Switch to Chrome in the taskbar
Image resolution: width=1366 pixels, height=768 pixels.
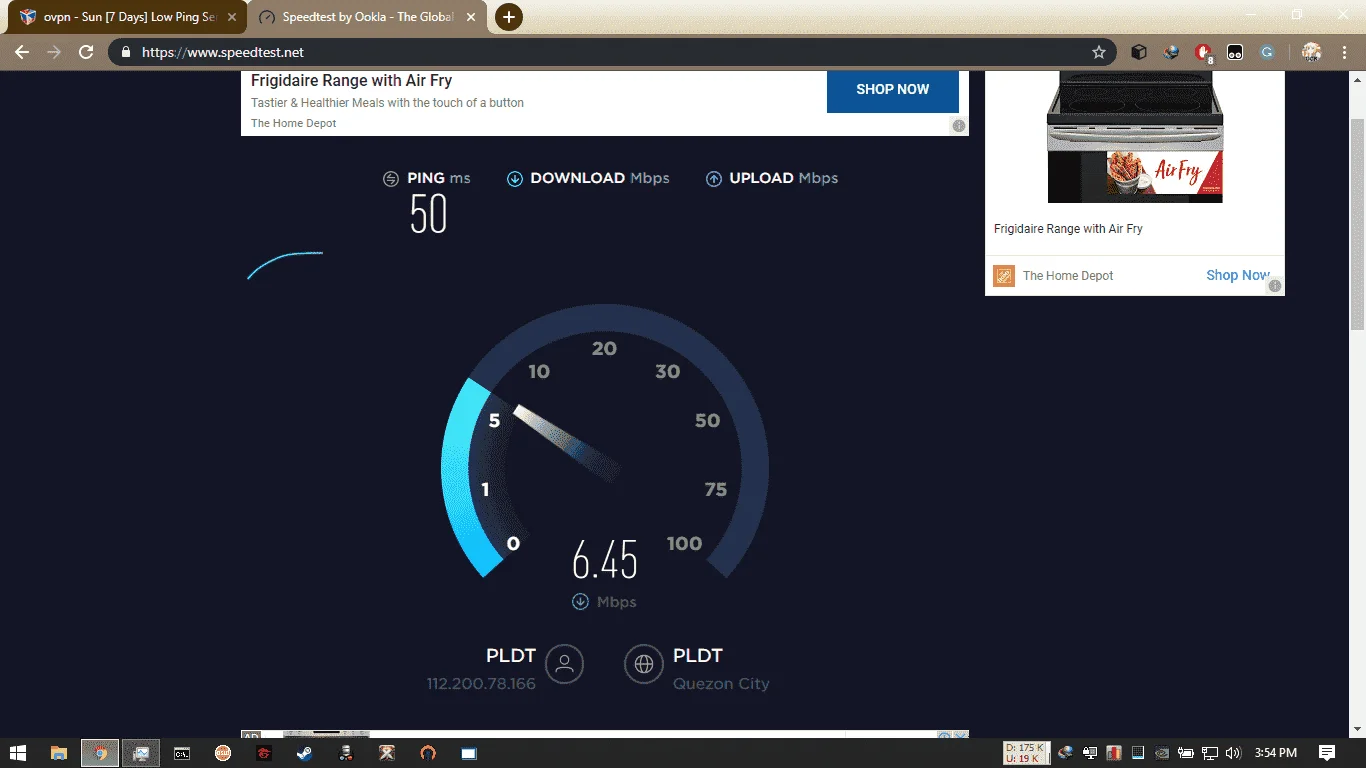pyautogui.click(x=100, y=753)
